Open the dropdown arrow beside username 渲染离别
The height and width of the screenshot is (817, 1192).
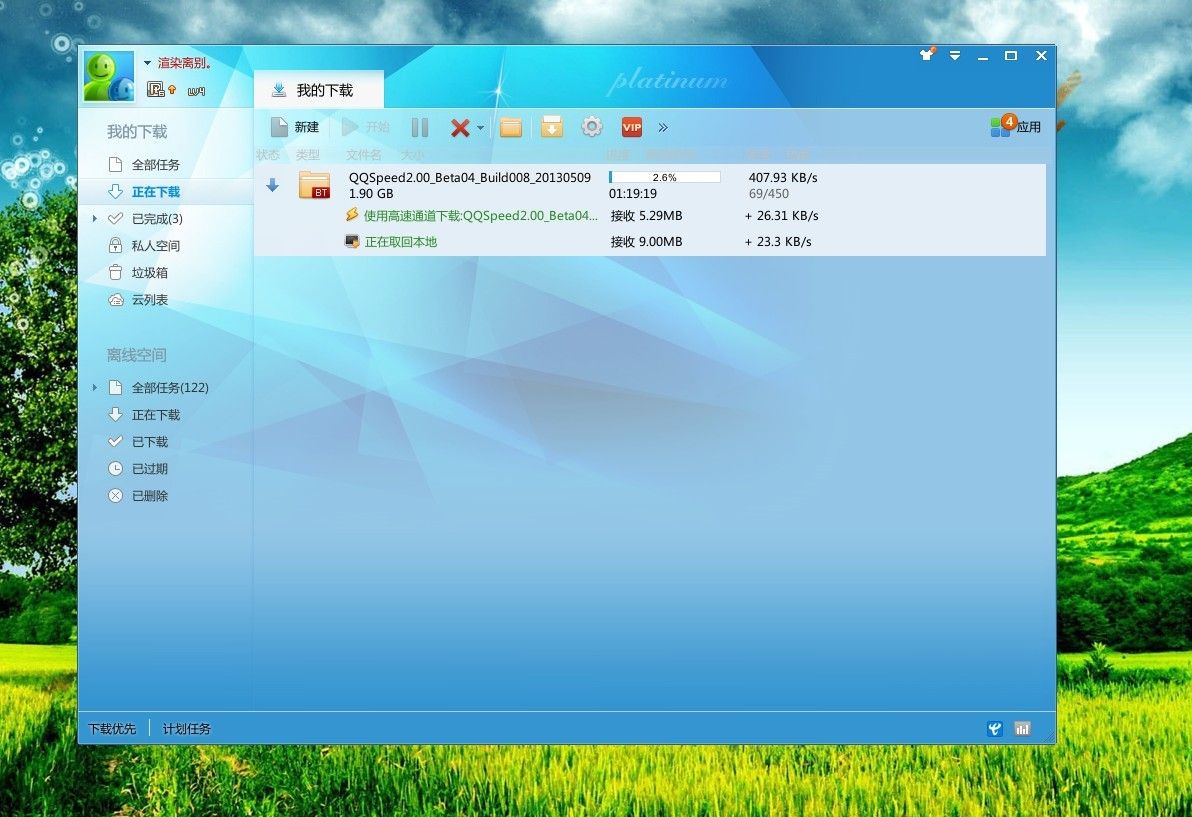147,63
